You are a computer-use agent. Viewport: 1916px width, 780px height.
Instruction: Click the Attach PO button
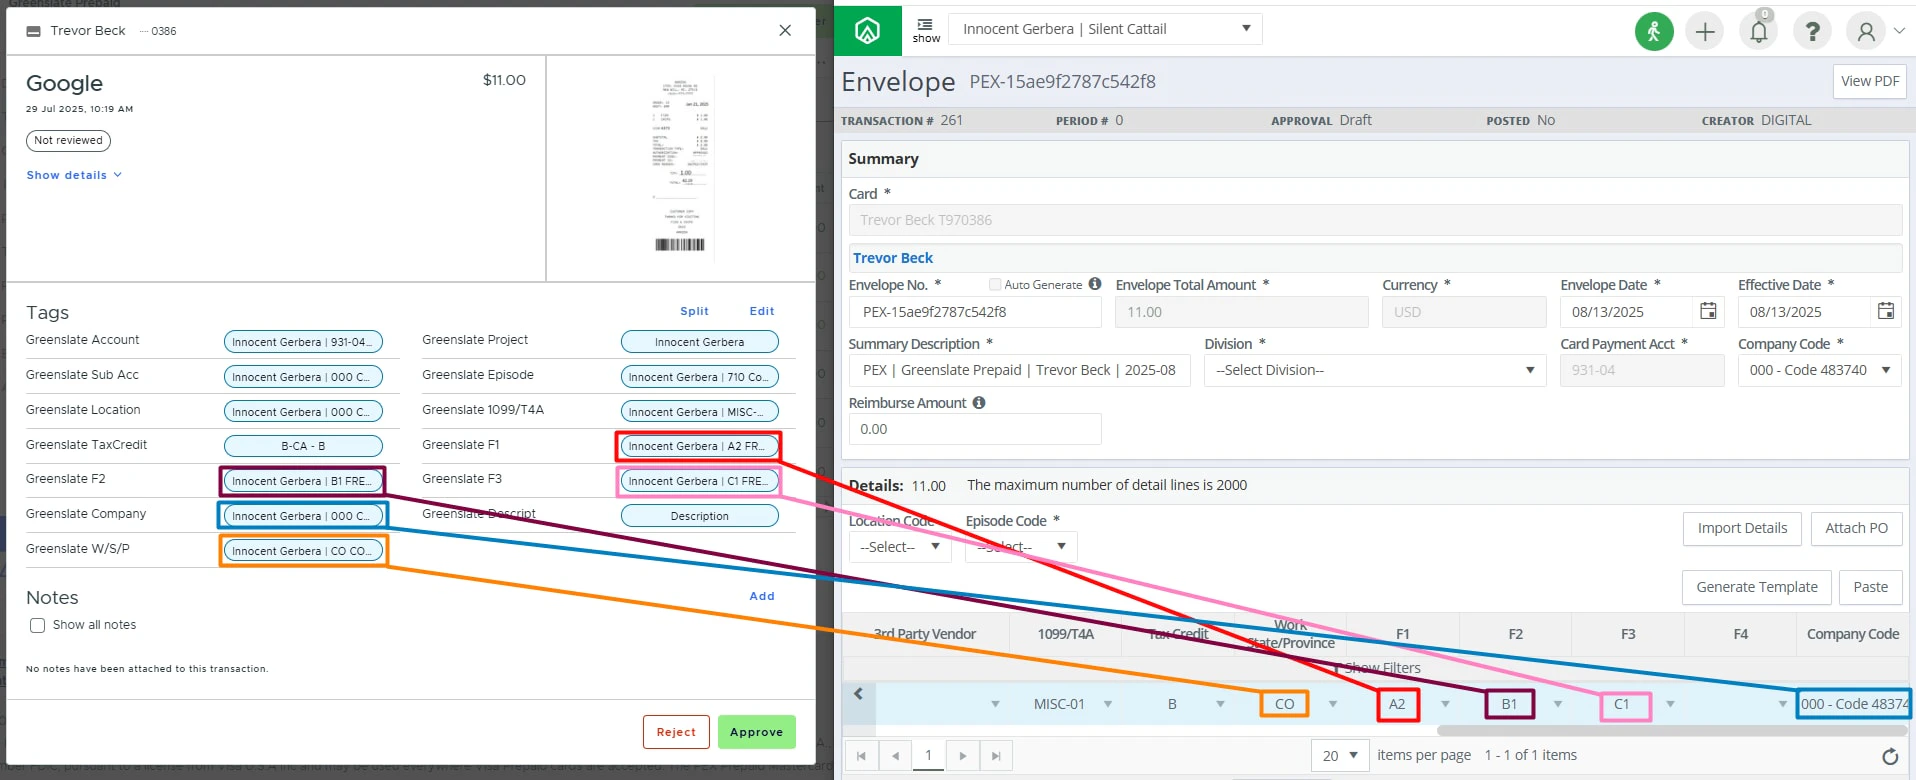[x=1857, y=528]
